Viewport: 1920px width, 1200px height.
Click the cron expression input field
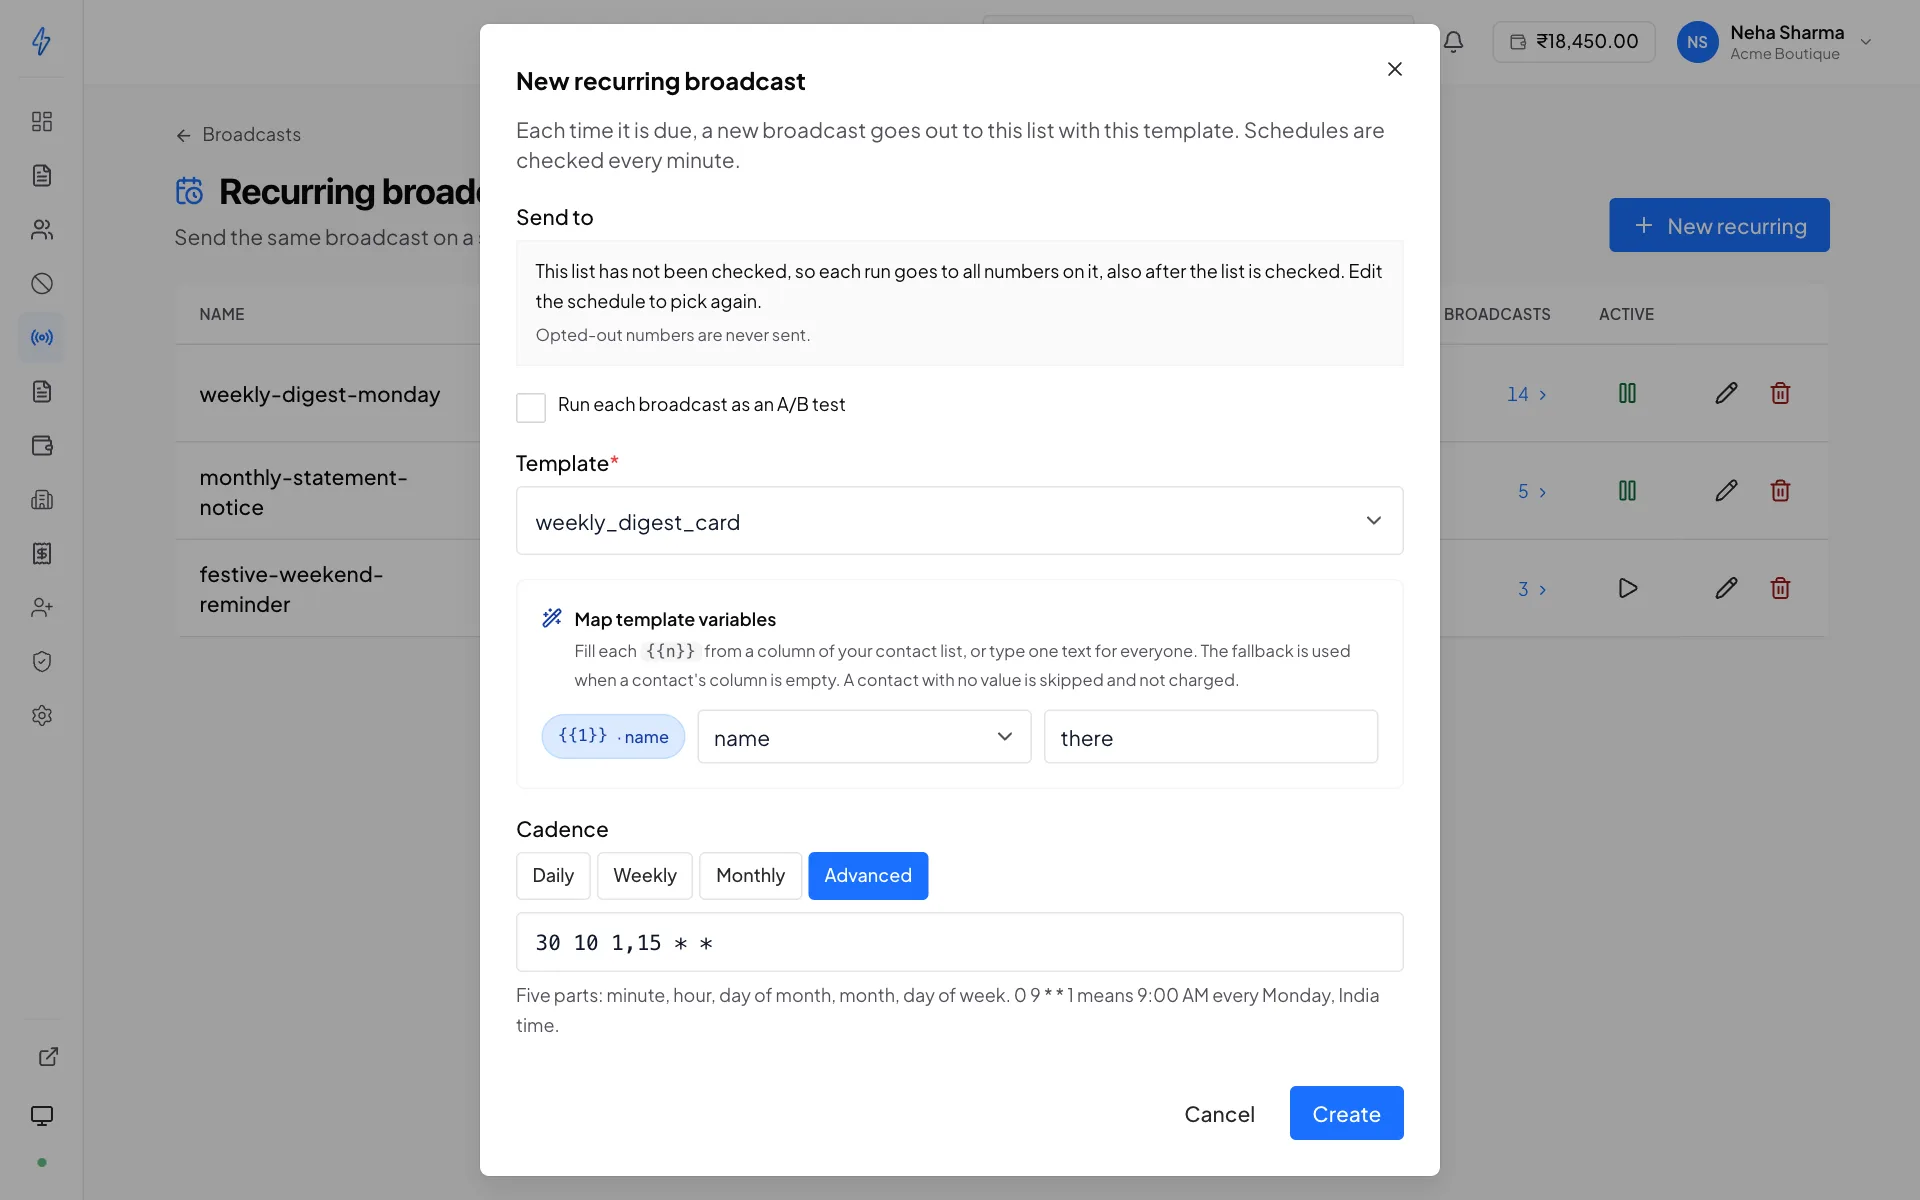tap(960, 942)
